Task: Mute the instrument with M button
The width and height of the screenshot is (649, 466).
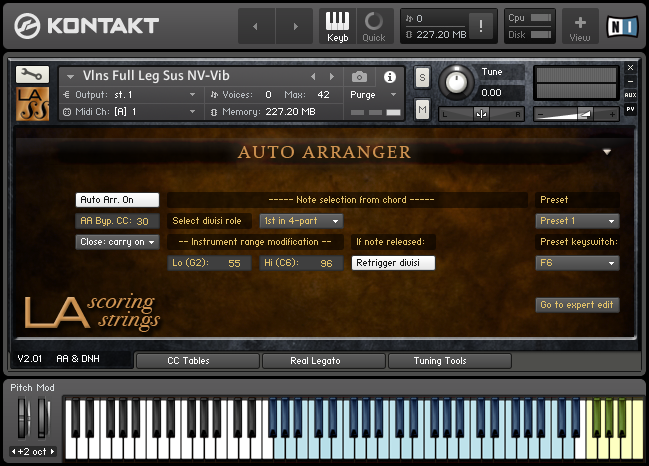Action: (422, 109)
